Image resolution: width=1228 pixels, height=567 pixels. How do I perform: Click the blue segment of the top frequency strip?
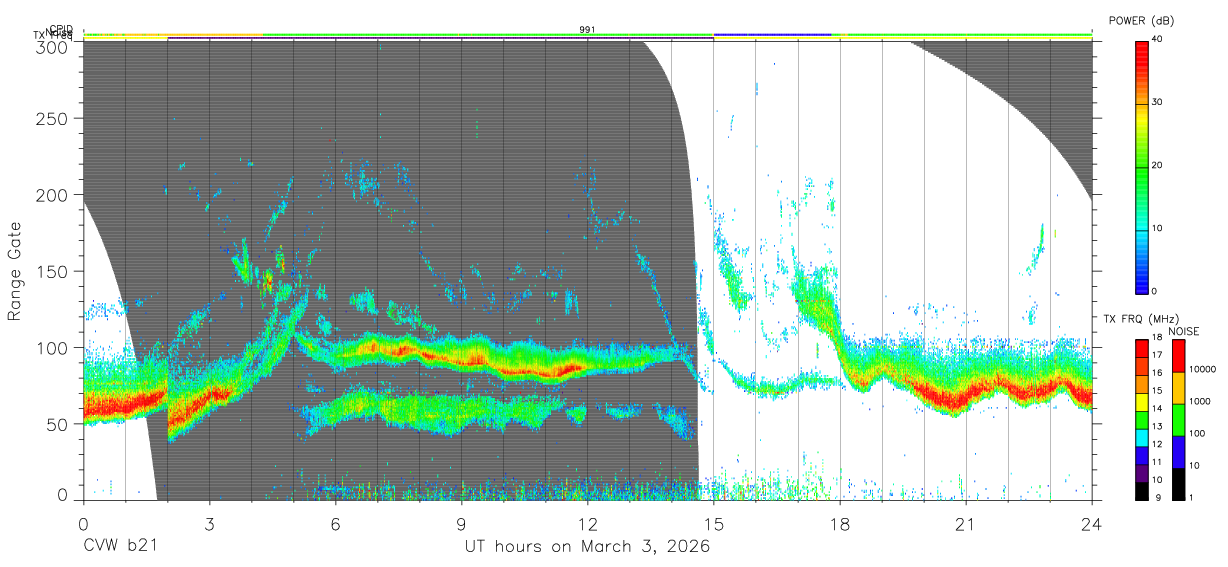point(772,34)
